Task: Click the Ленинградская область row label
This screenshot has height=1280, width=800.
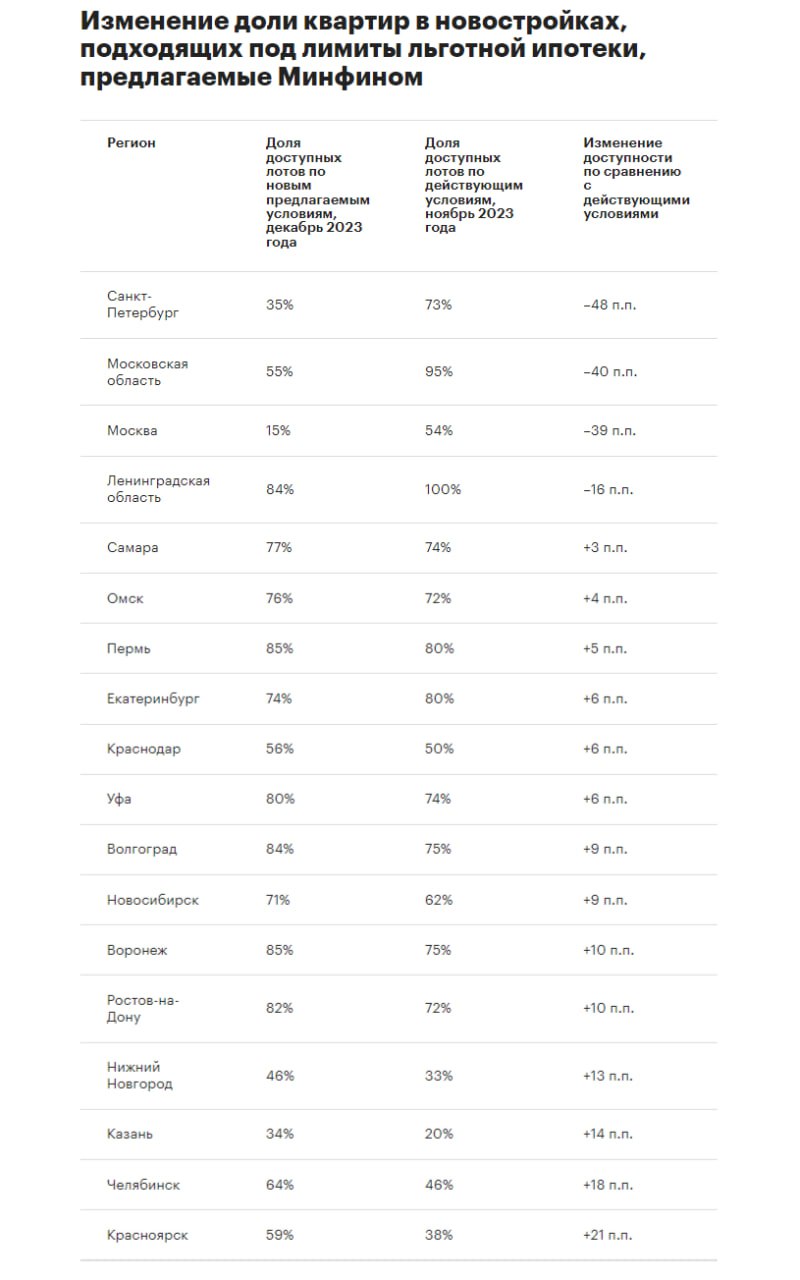Action: tap(158, 489)
